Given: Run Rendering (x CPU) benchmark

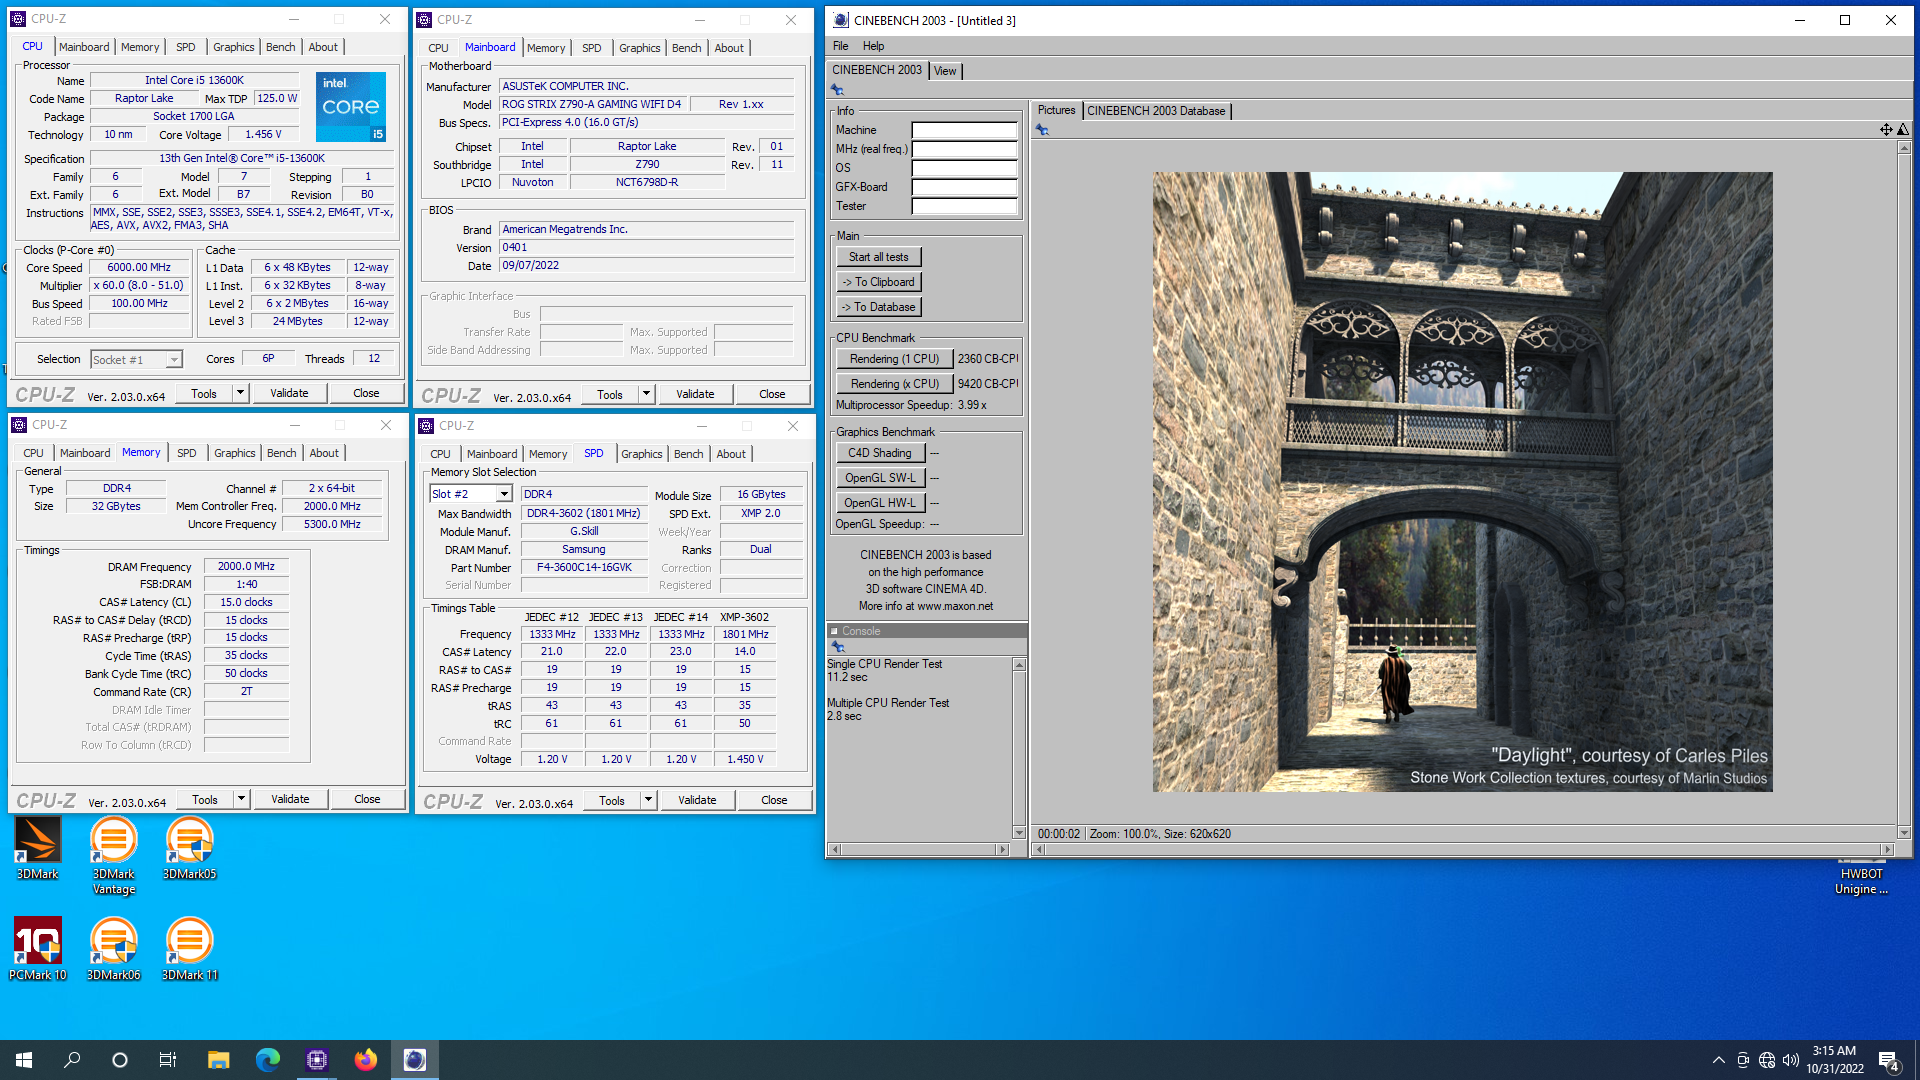Looking at the screenshot, I should (894, 384).
